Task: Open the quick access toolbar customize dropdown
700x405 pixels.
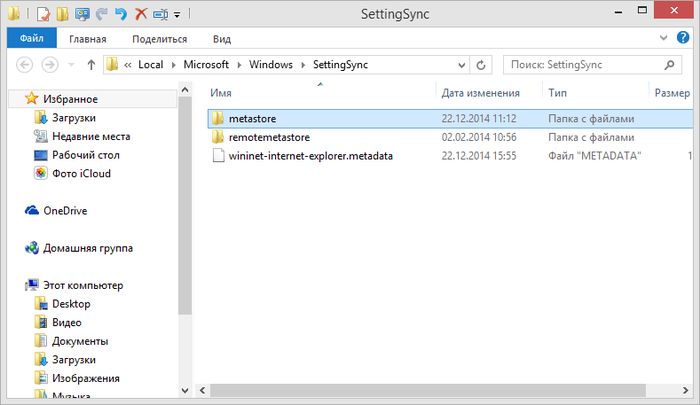Action: click(x=177, y=16)
